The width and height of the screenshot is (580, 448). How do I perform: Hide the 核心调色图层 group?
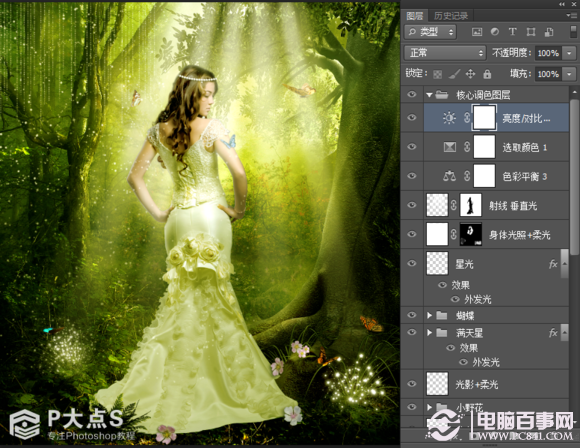coord(412,95)
